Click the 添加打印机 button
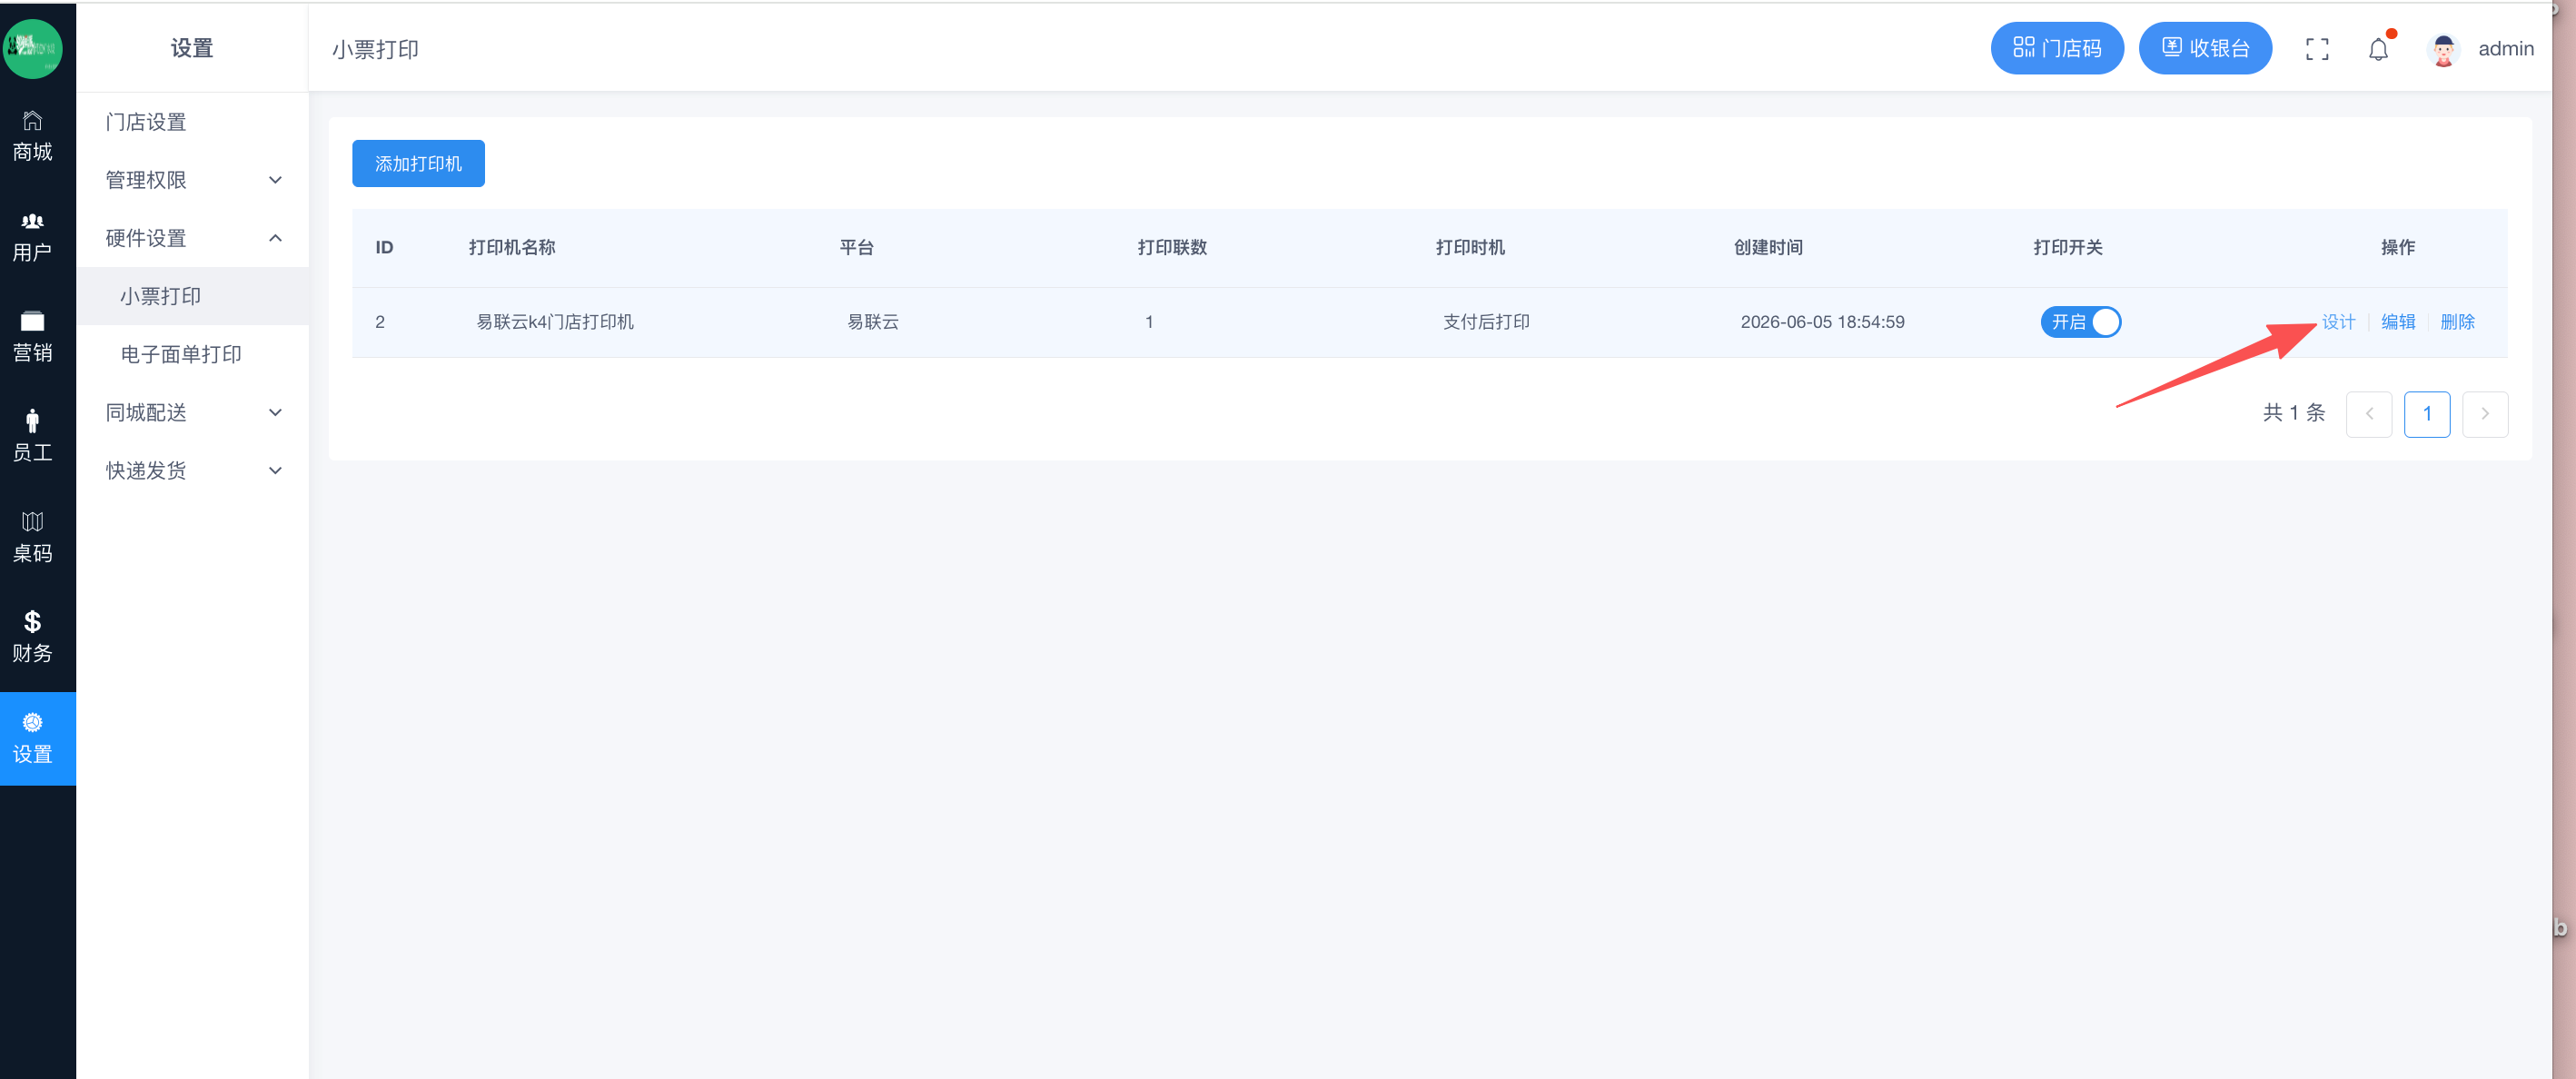The image size is (2576, 1079). point(418,163)
